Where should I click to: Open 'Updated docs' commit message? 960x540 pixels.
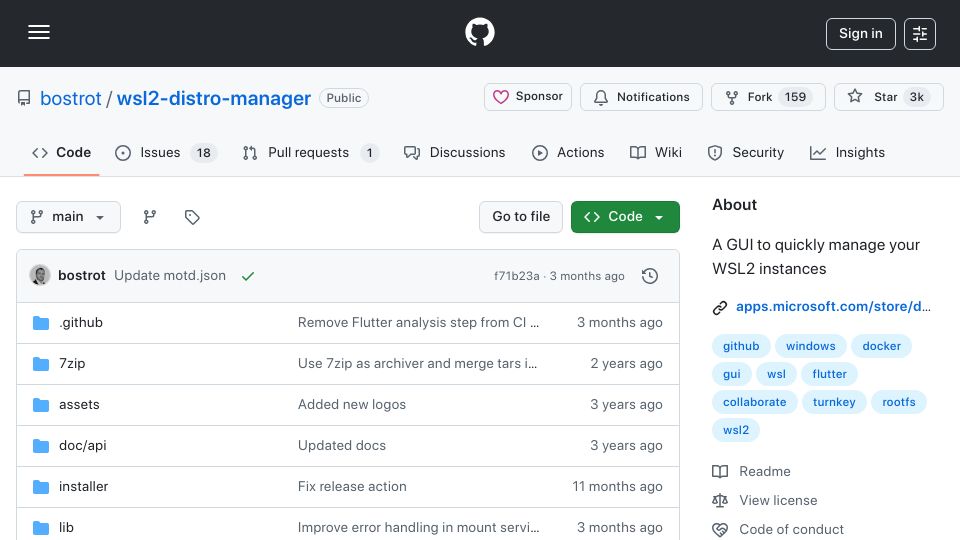pyautogui.click(x=342, y=446)
